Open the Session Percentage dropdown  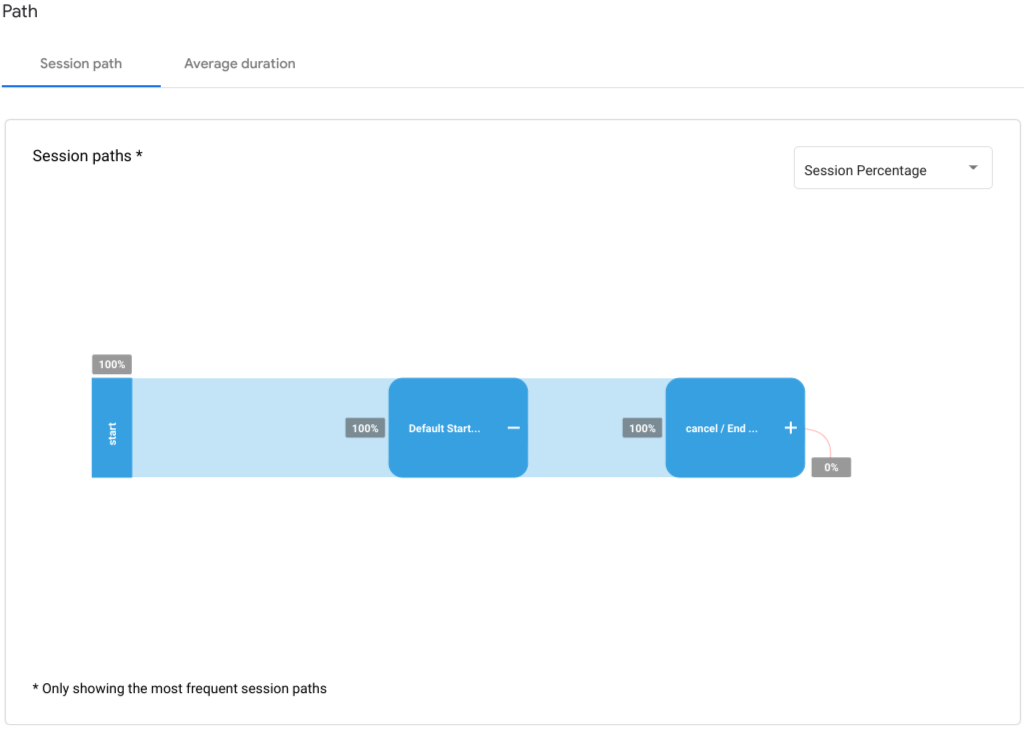[x=892, y=167]
